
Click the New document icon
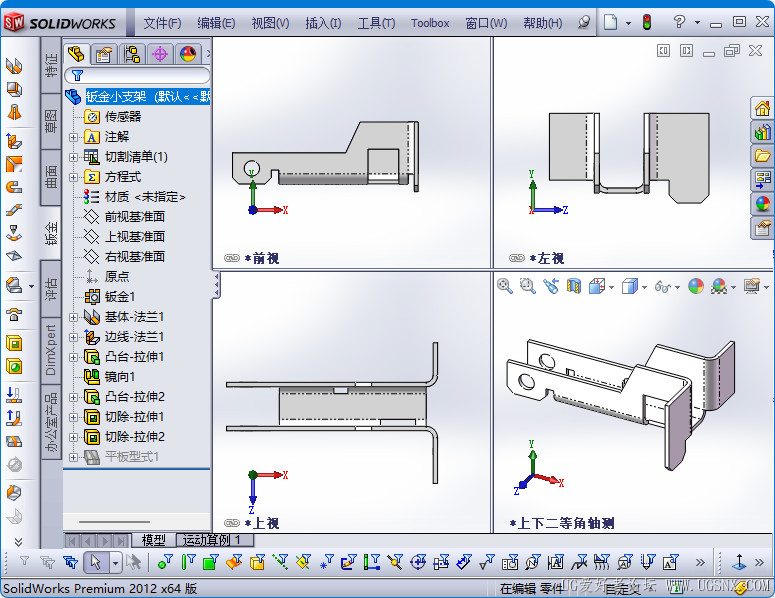(611, 22)
